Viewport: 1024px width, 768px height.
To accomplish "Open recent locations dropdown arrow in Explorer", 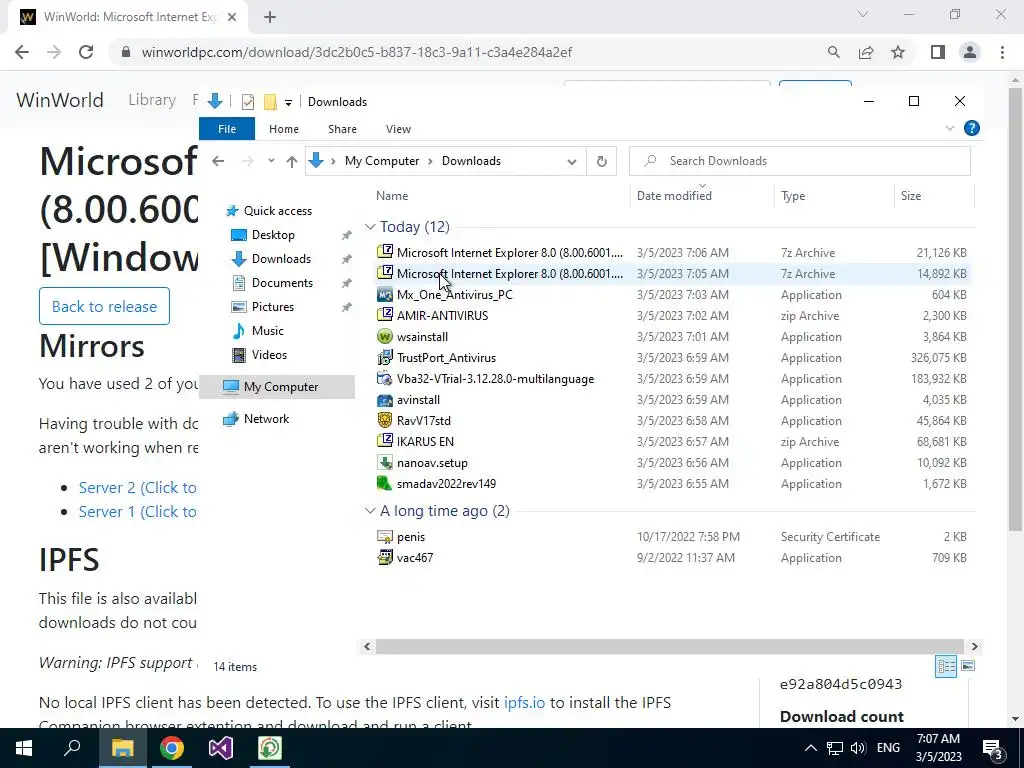I will [270, 161].
